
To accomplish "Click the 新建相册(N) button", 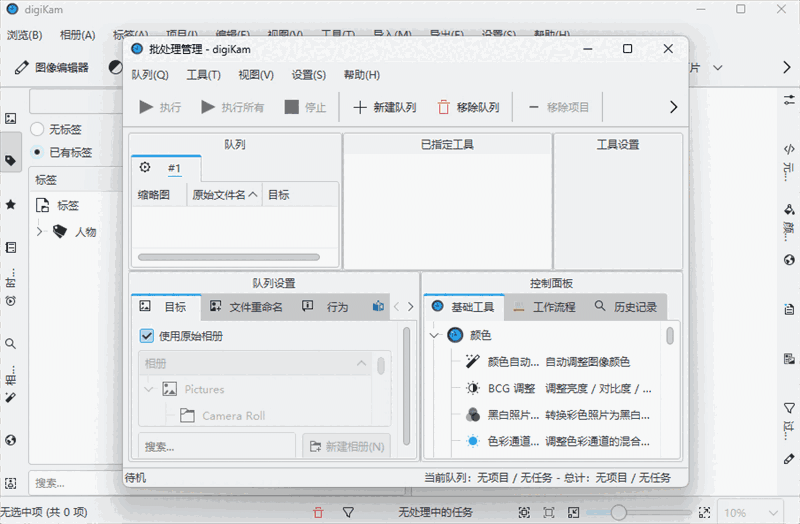I will point(346,447).
